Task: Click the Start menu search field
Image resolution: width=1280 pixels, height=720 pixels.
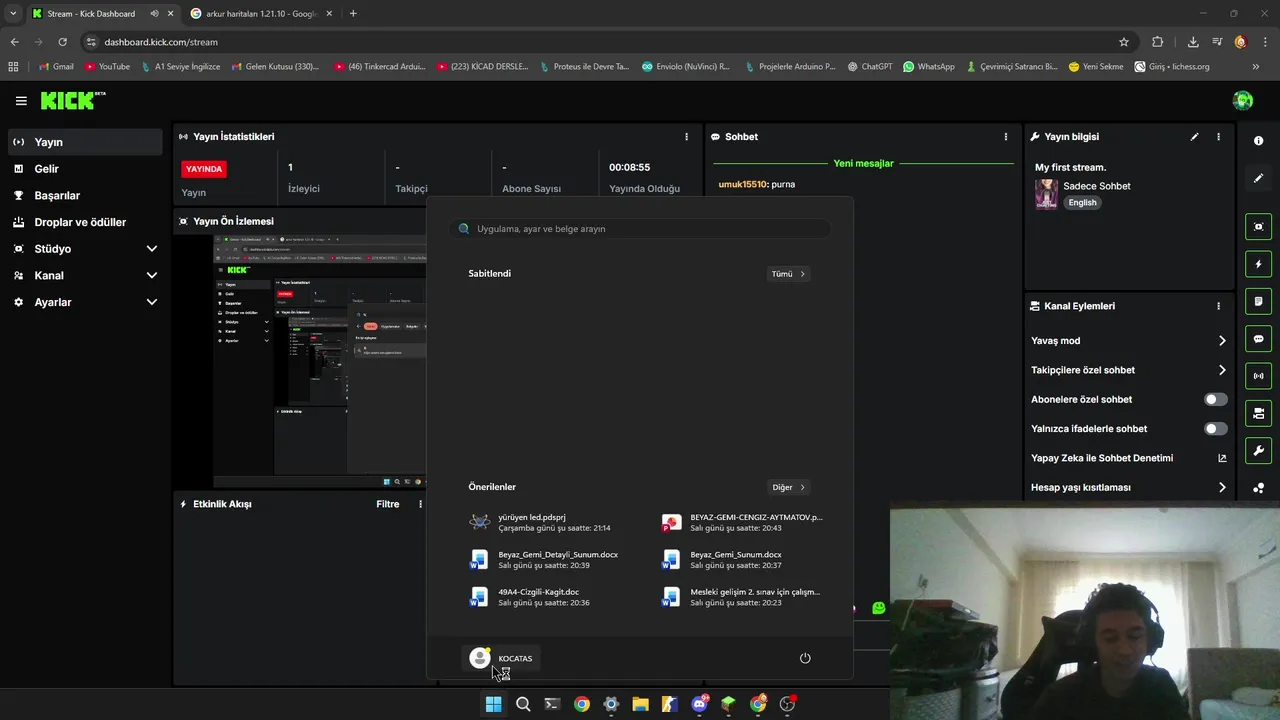Action: pos(640,229)
